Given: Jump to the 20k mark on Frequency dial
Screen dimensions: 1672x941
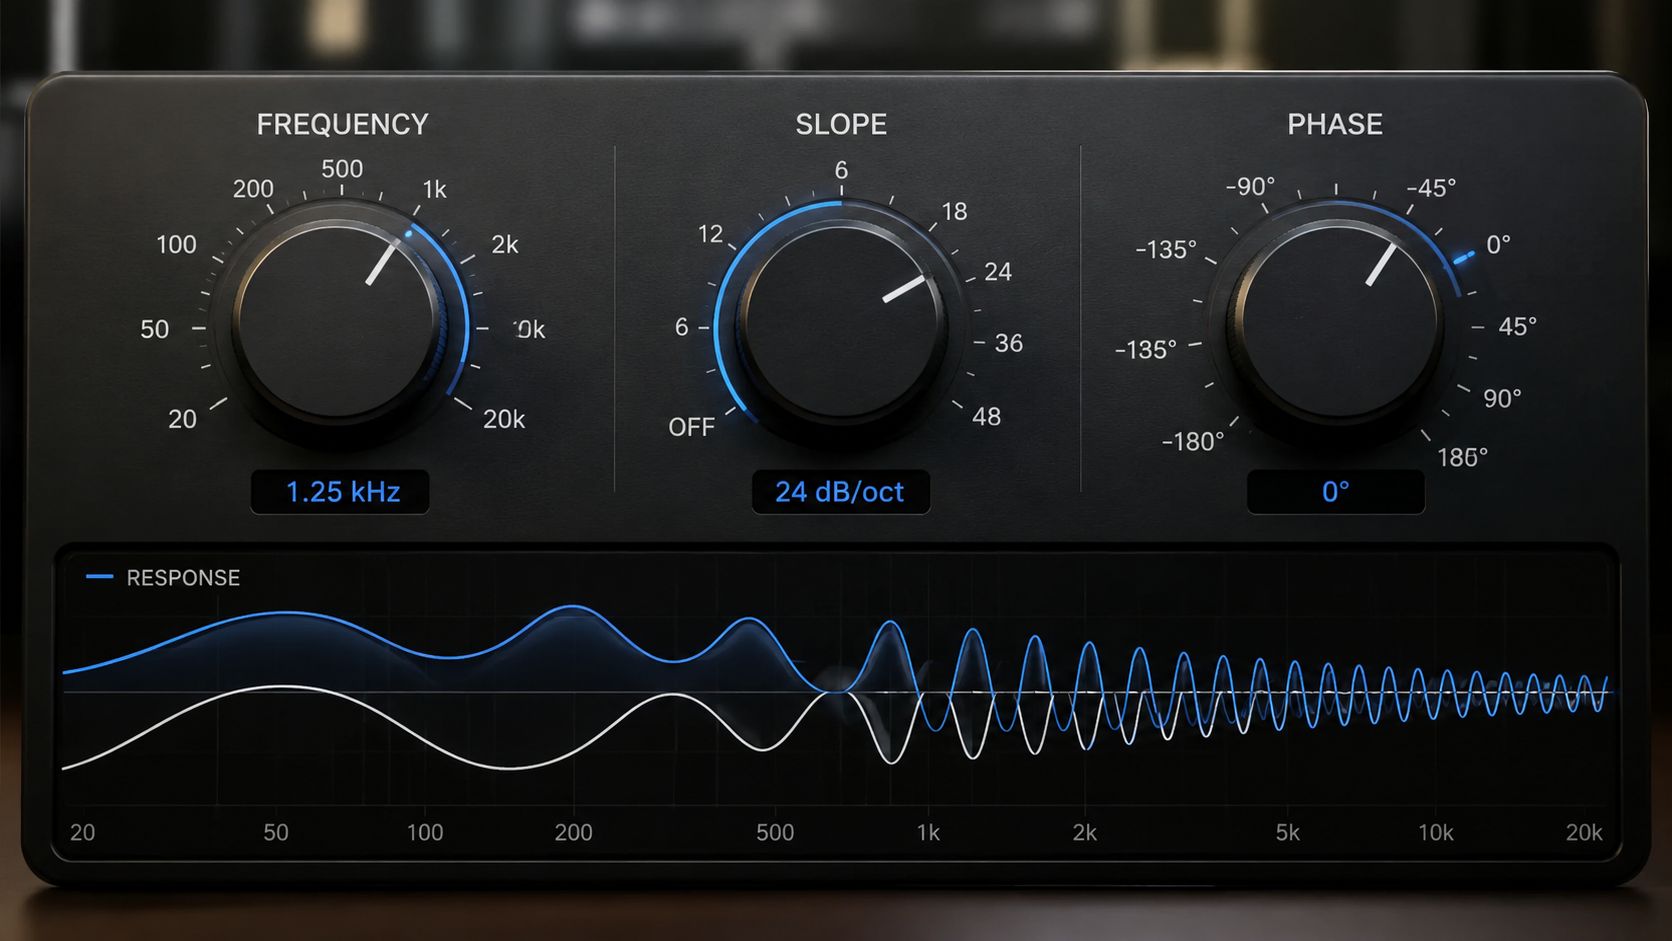Looking at the screenshot, I should [x=503, y=419].
